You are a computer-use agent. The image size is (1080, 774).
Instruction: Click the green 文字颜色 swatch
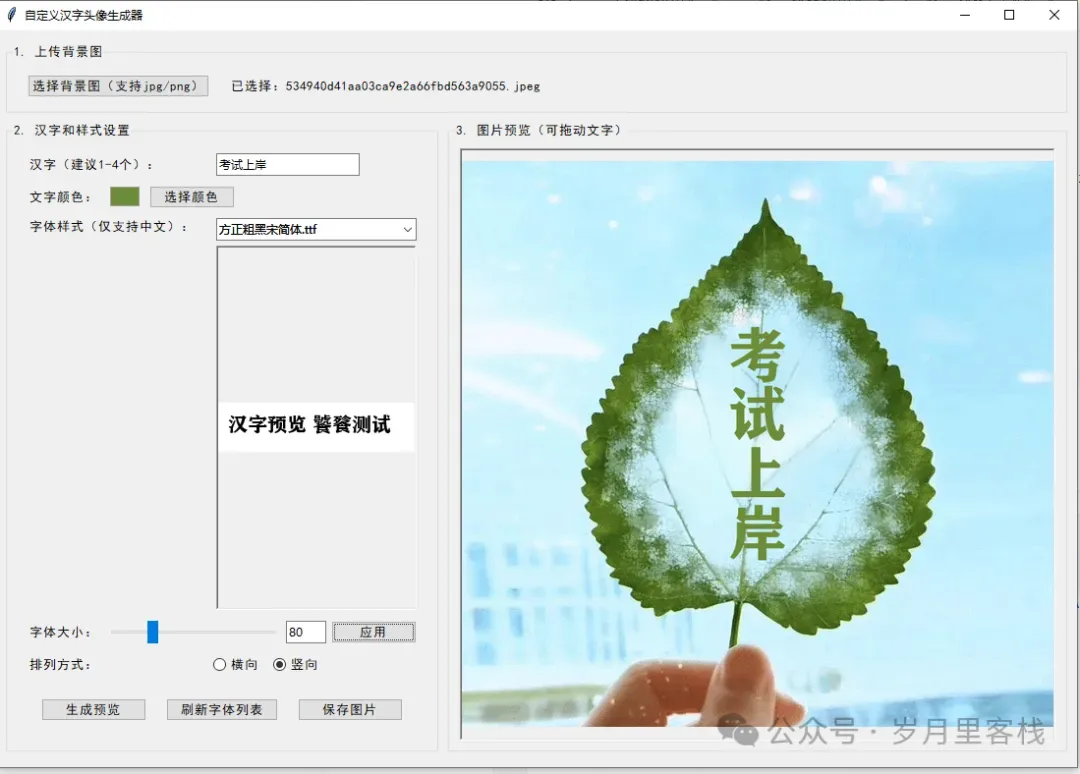click(x=125, y=197)
